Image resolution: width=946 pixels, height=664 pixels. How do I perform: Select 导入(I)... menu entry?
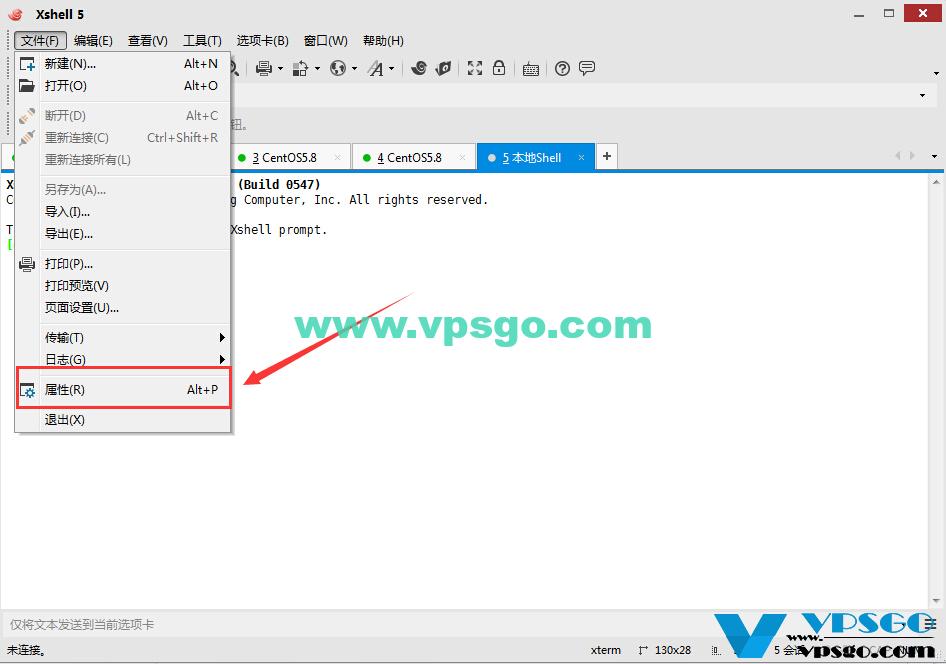click(123, 212)
